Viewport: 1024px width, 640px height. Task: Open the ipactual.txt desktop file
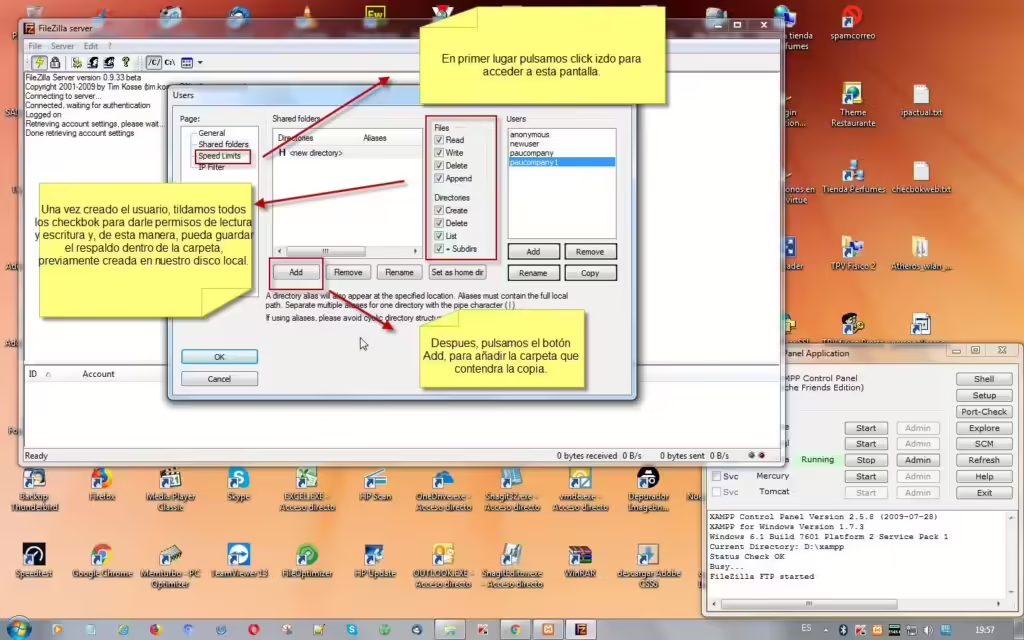coord(921,101)
